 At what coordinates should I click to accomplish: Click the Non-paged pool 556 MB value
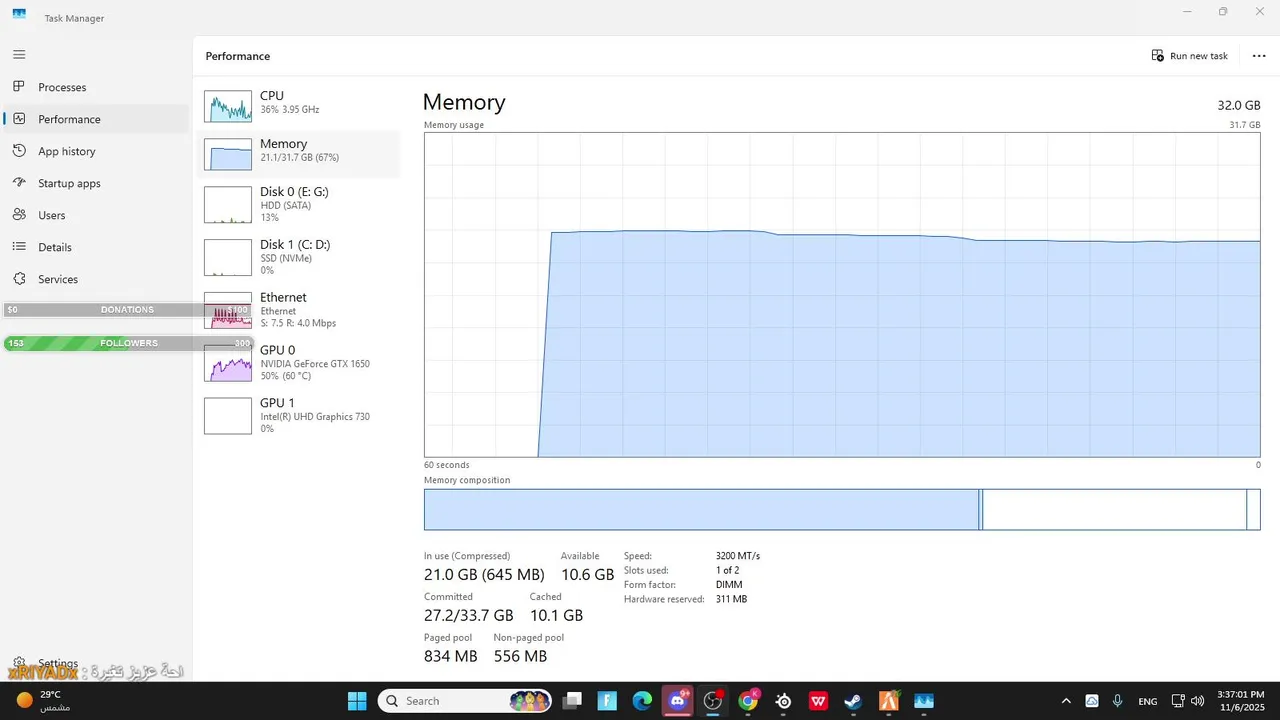(x=520, y=657)
